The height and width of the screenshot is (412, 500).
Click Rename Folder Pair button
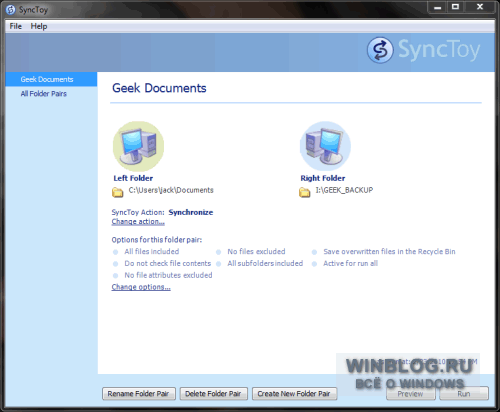coord(139,394)
